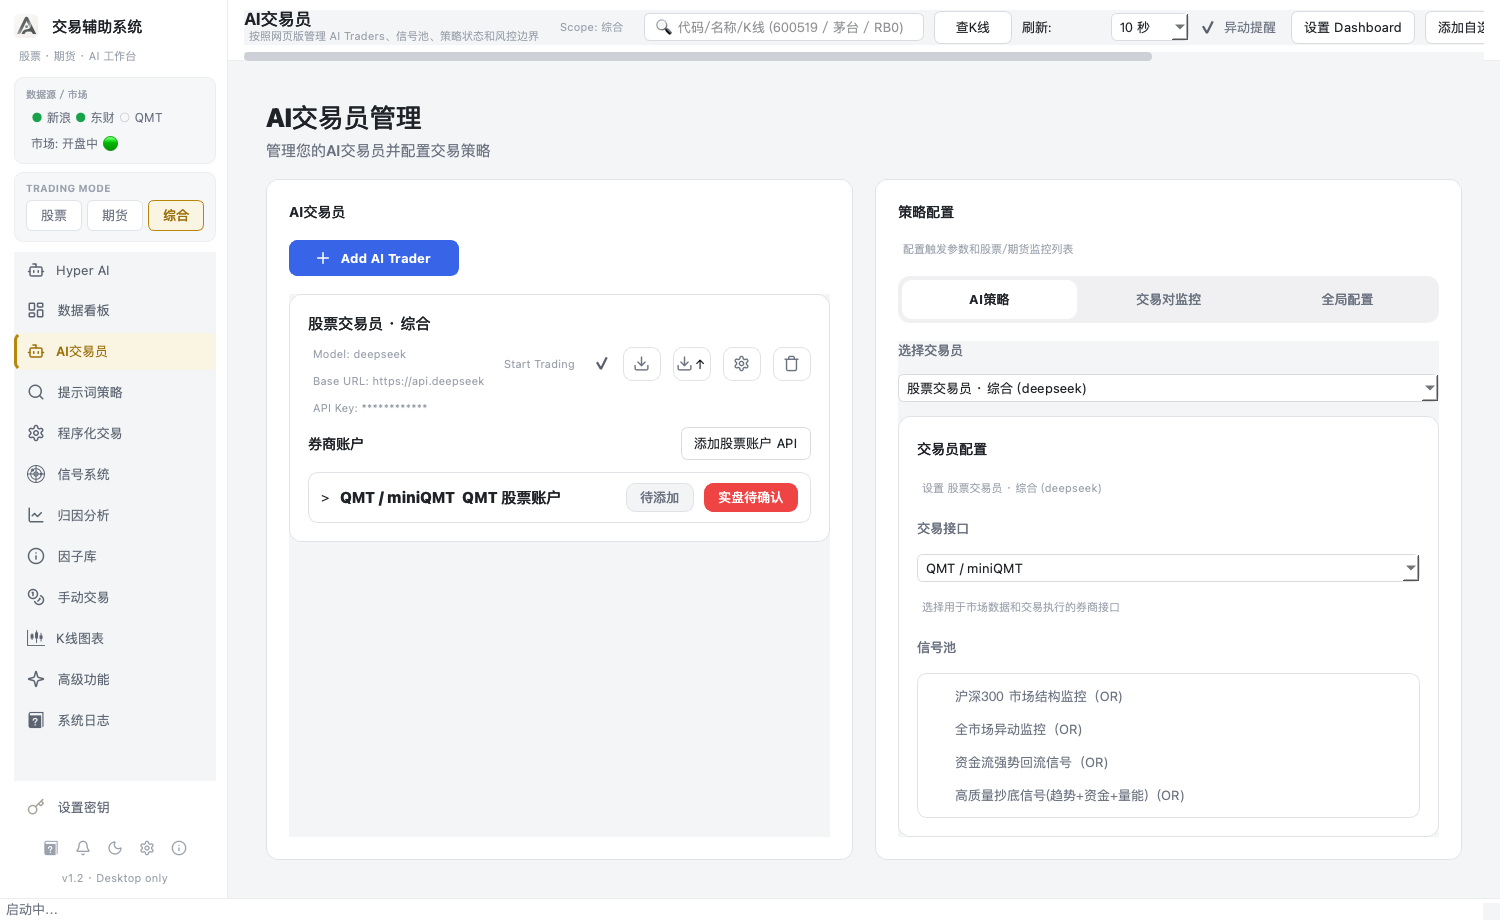Open Hyper AI robot icon in sidebar
Screen dimensions: 1500x920
pyautogui.click(x=36, y=270)
